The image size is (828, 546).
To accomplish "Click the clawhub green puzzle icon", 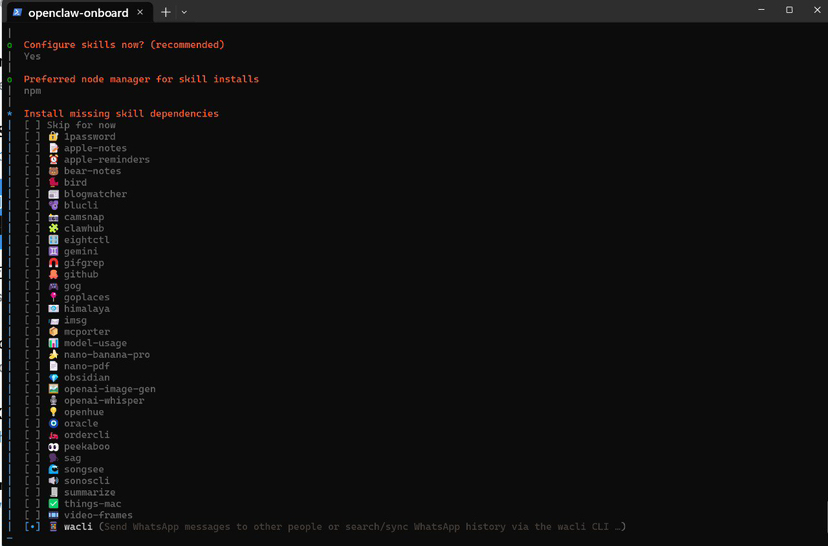I will pos(53,228).
